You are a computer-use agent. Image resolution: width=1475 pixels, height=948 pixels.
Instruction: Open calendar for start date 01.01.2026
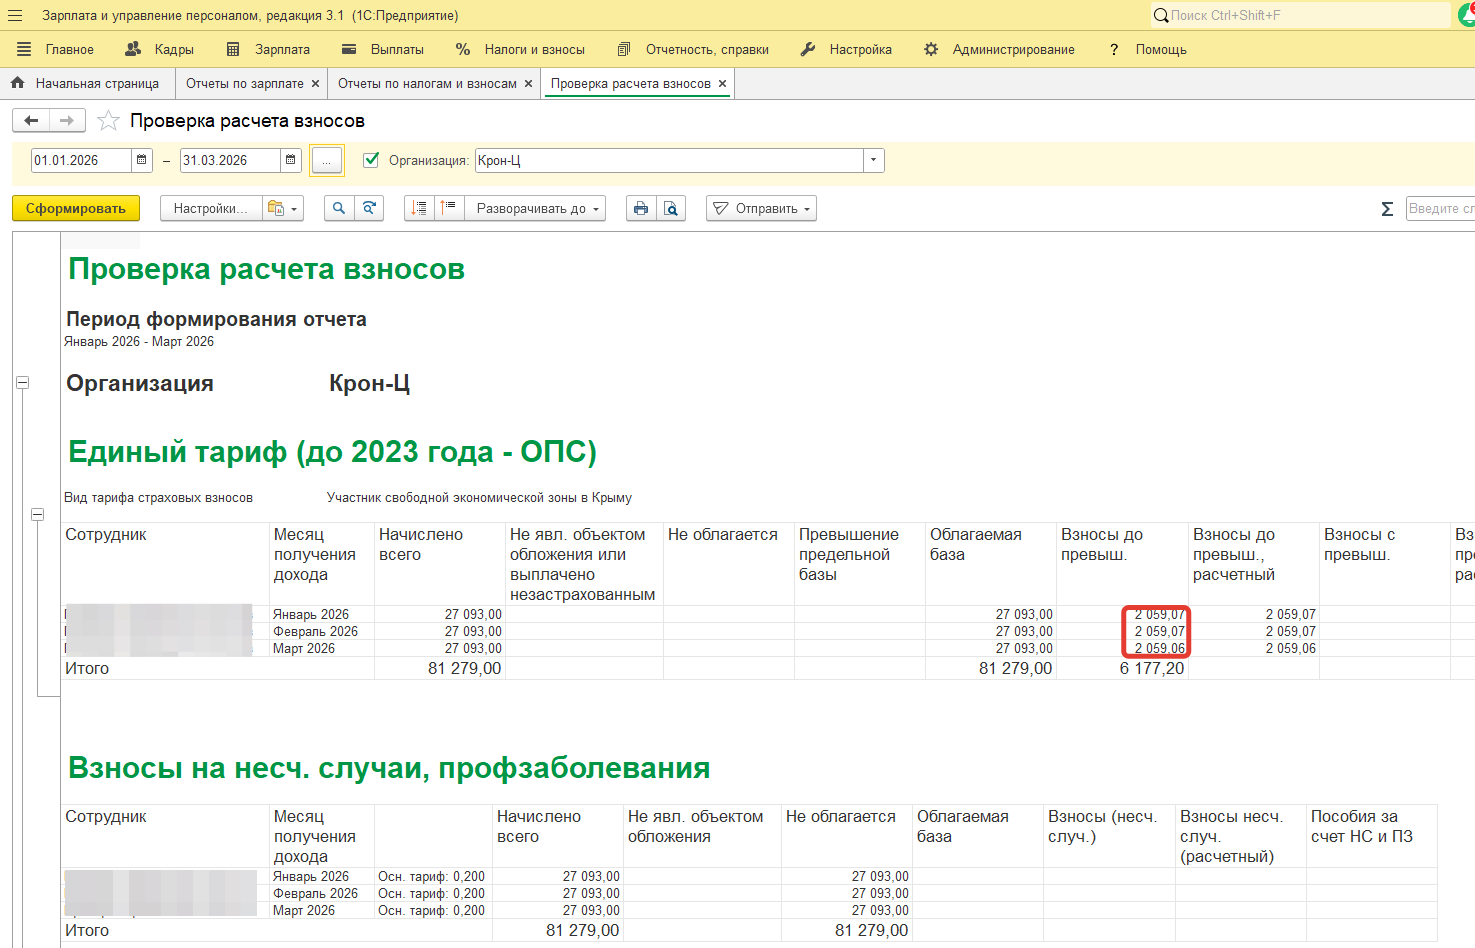click(x=142, y=160)
